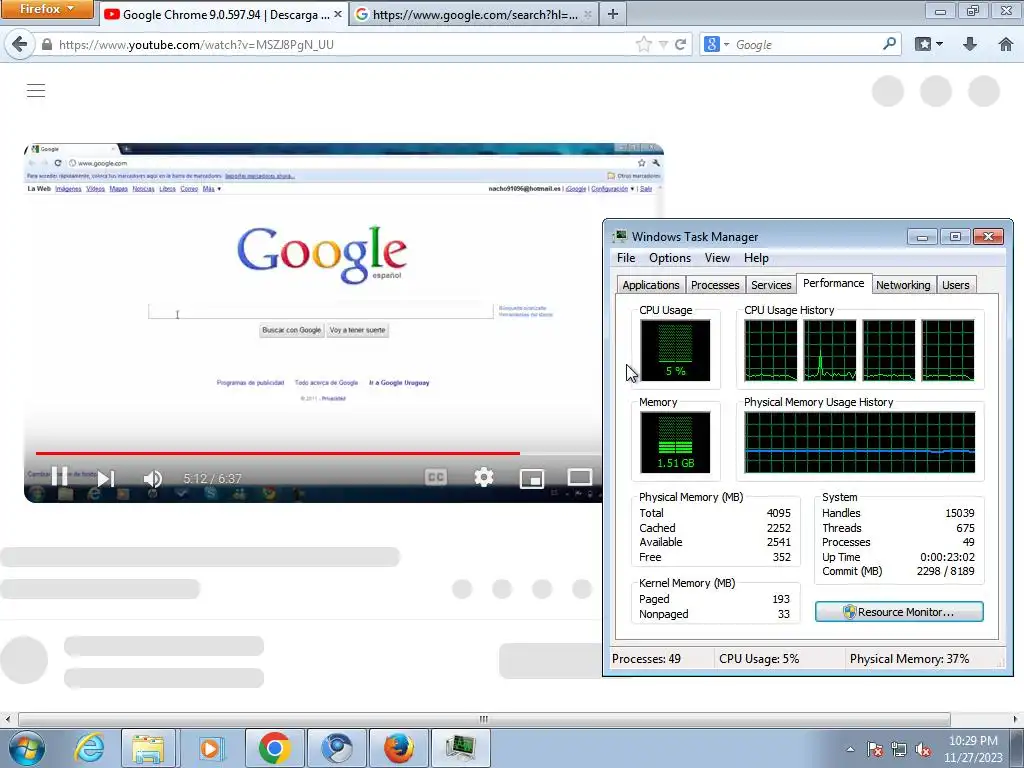Open the Firefox application menu button
Image resolution: width=1024 pixels, height=768 pixels.
point(46,9)
